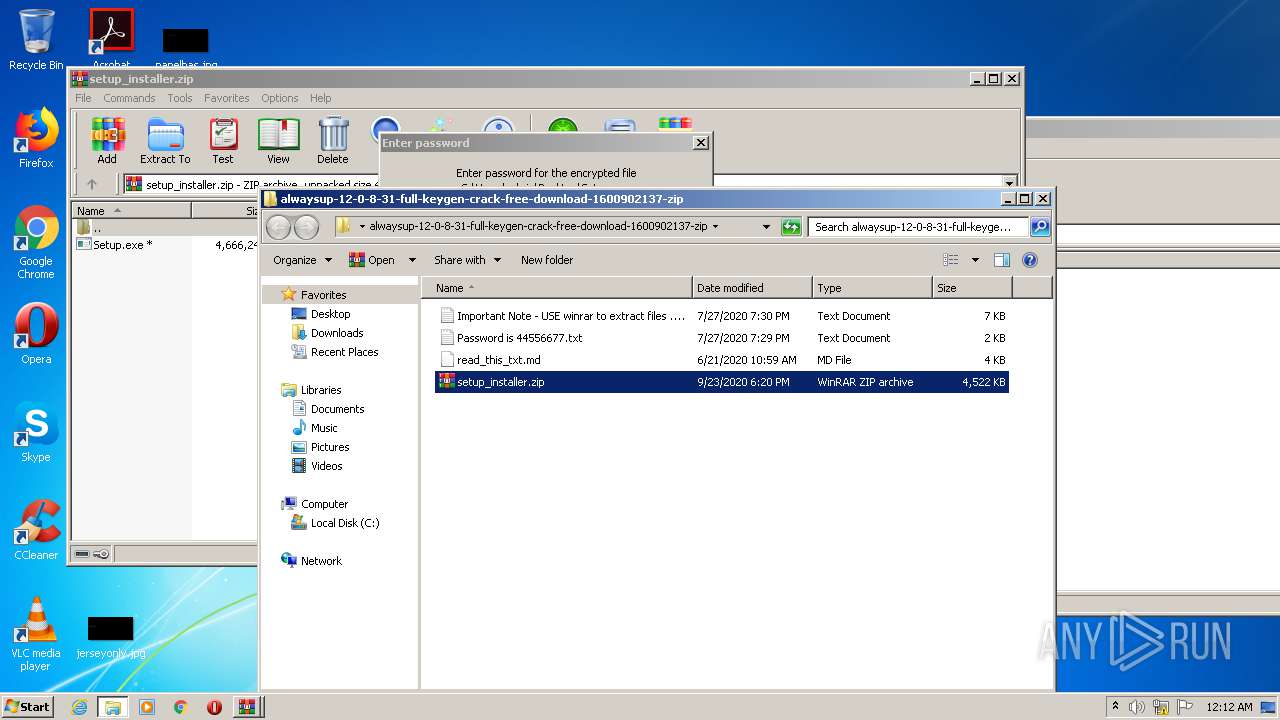1280x720 pixels.
Task: Open the WinRAR Favorites menu
Action: click(x=227, y=98)
